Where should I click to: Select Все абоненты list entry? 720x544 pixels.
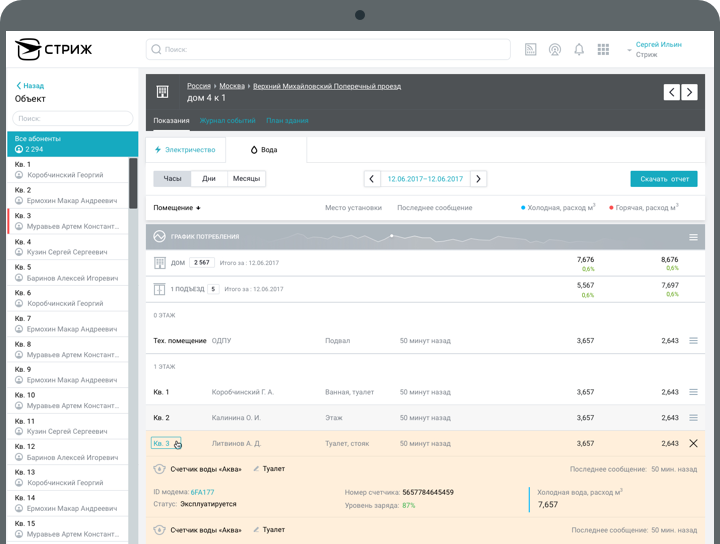point(73,144)
